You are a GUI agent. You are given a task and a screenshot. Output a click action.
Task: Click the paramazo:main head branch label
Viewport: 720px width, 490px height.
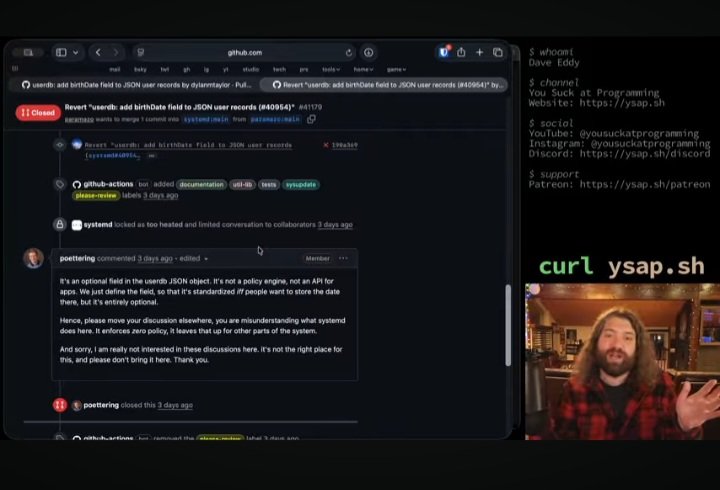[275, 119]
